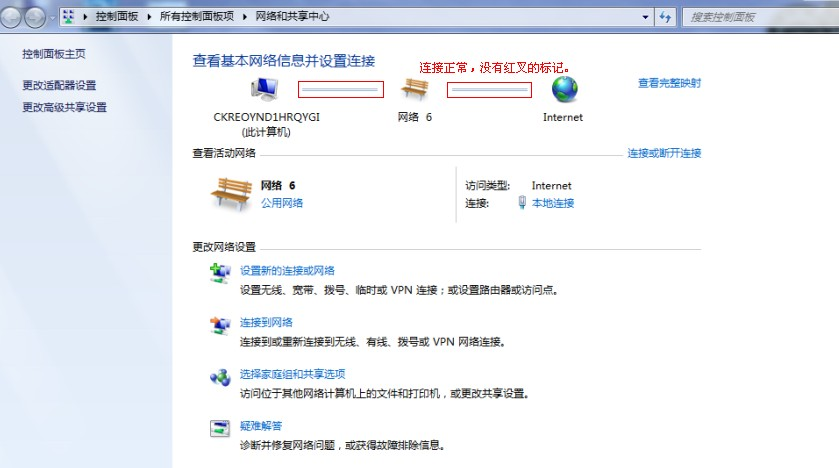This screenshot has height=468, width=839.
Task: Open the address bar history dropdown arrow
Action: click(x=645, y=17)
